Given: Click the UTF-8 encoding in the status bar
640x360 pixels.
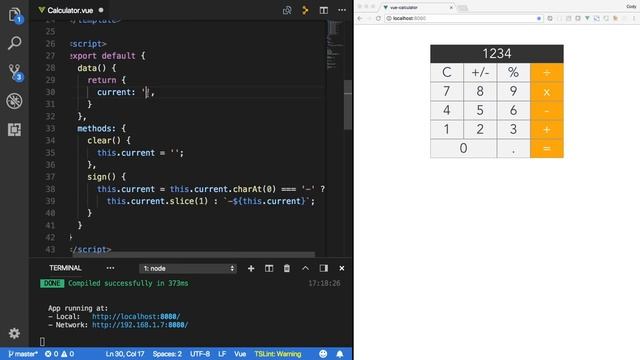Looking at the screenshot, I should [x=200, y=354].
